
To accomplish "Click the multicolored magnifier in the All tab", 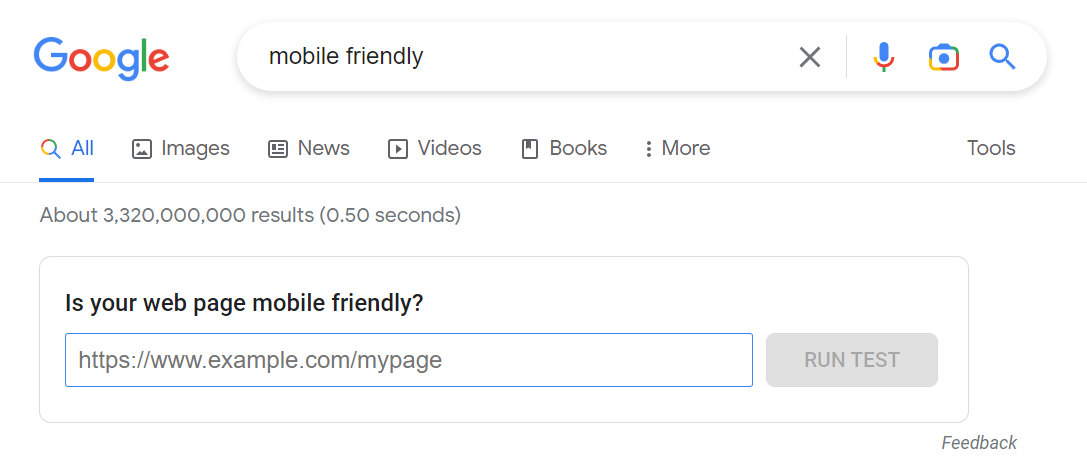I will click(50, 149).
